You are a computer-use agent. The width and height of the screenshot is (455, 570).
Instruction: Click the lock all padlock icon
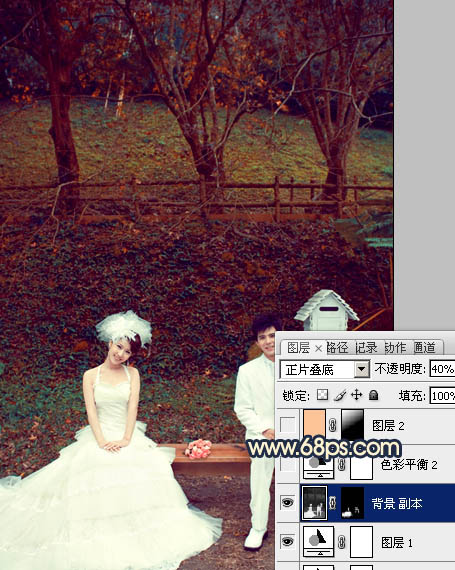click(373, 395)
